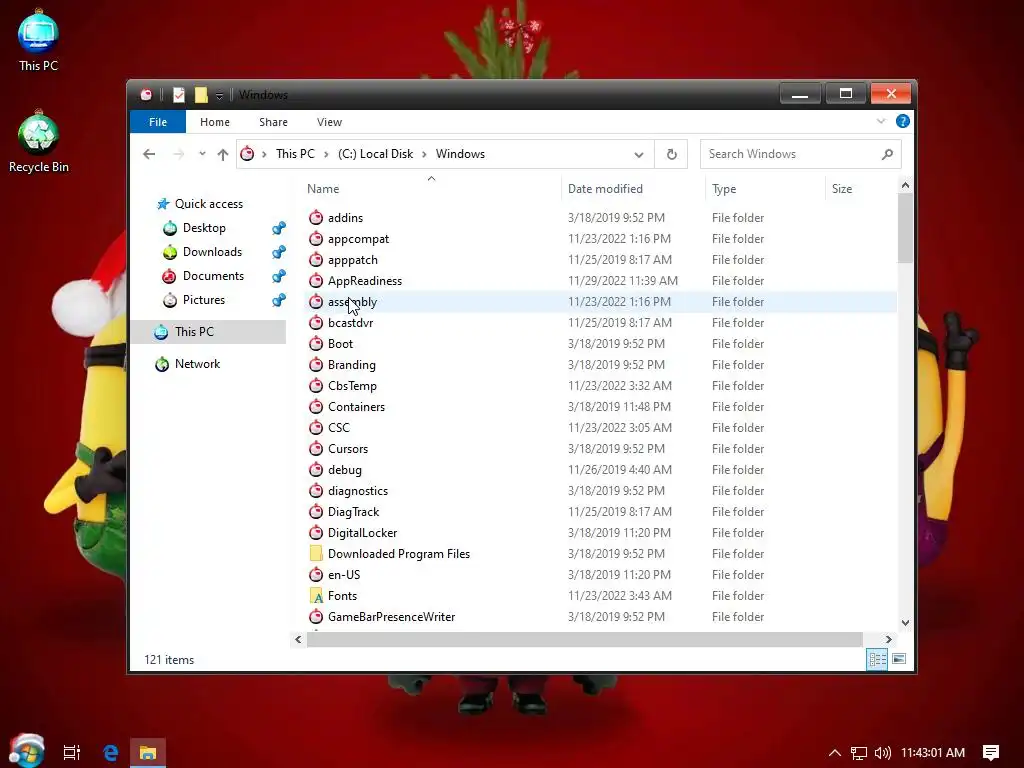Open the This PC desktop icon

tap(38, 40)
